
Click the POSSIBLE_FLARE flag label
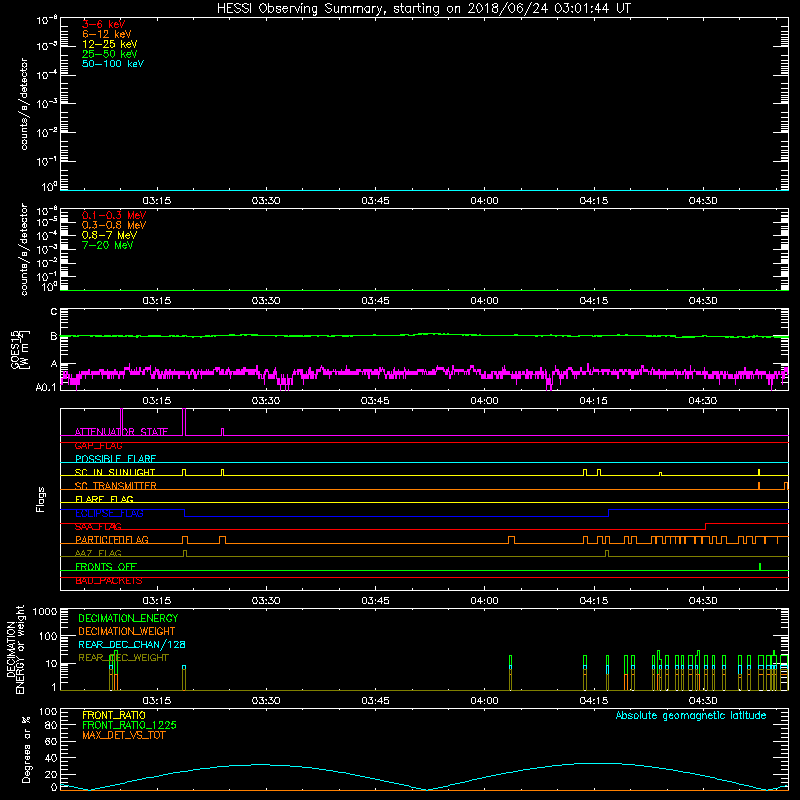(115, 459)
